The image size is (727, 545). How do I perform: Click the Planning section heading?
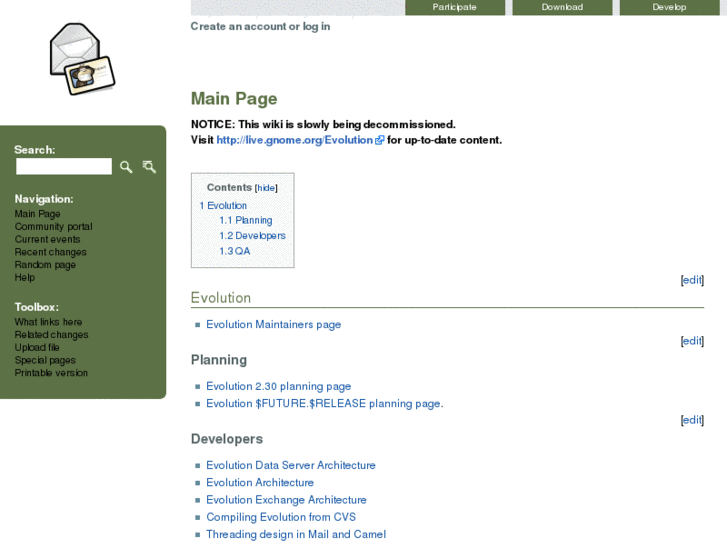(219, 360)
